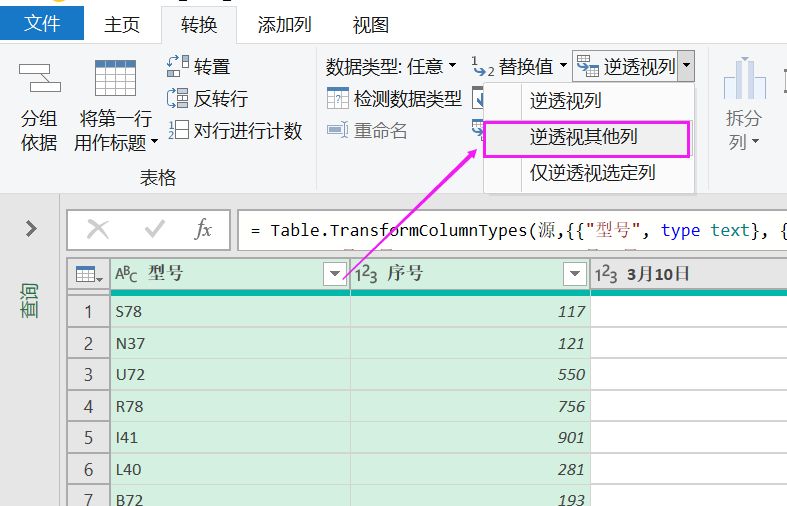The width and height of the screenshot is (787, 506).
Task: Click cell 756 in 序号 column
Action: point(470,406)
